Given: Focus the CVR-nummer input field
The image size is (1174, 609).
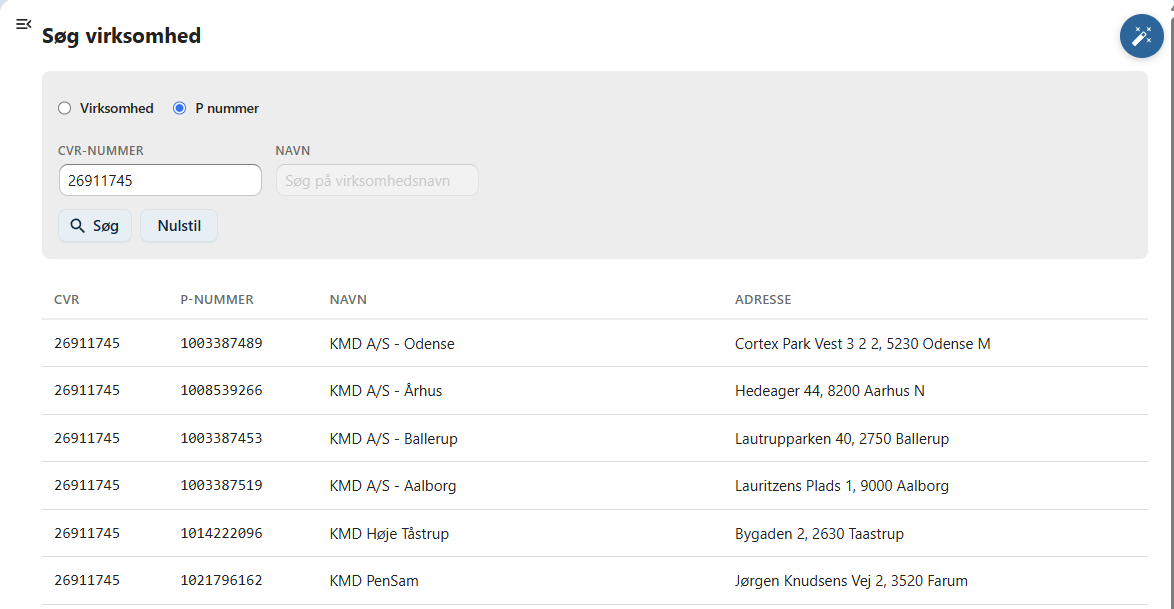Looking at the screenshot, I should click(160, 181).
